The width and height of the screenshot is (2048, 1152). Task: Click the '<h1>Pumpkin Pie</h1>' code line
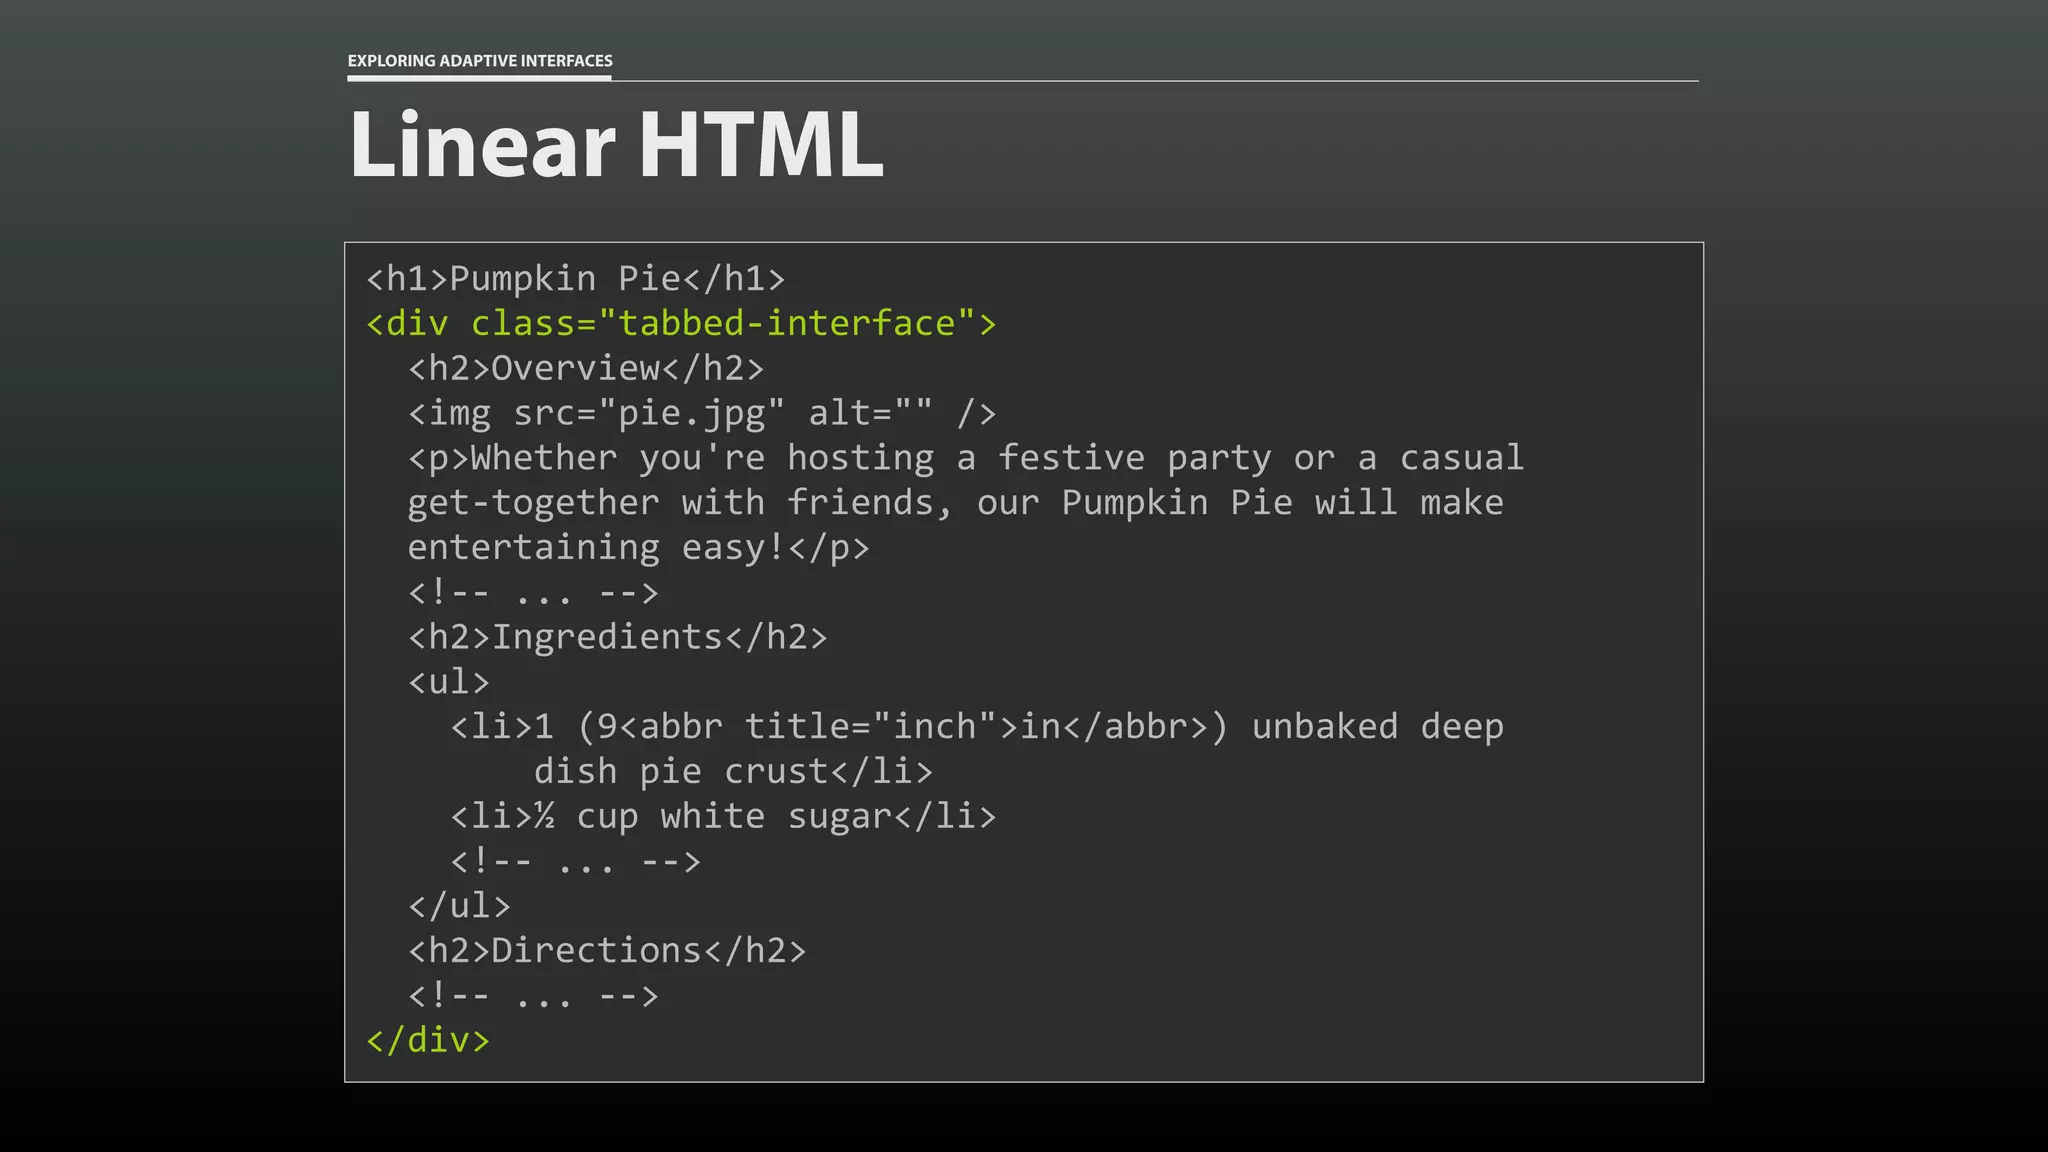576,278
